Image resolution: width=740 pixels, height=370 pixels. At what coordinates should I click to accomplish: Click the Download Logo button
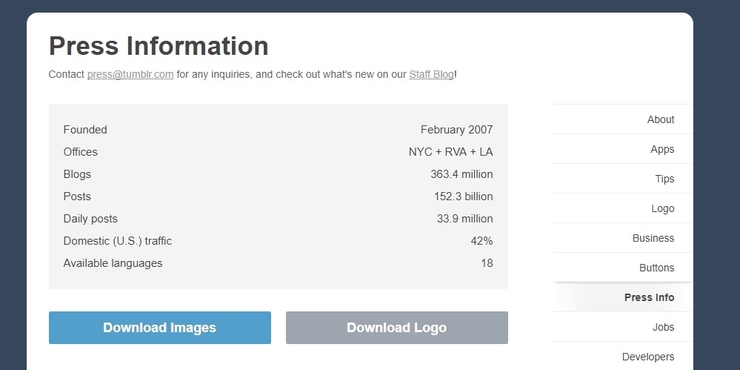click(397, 328)
